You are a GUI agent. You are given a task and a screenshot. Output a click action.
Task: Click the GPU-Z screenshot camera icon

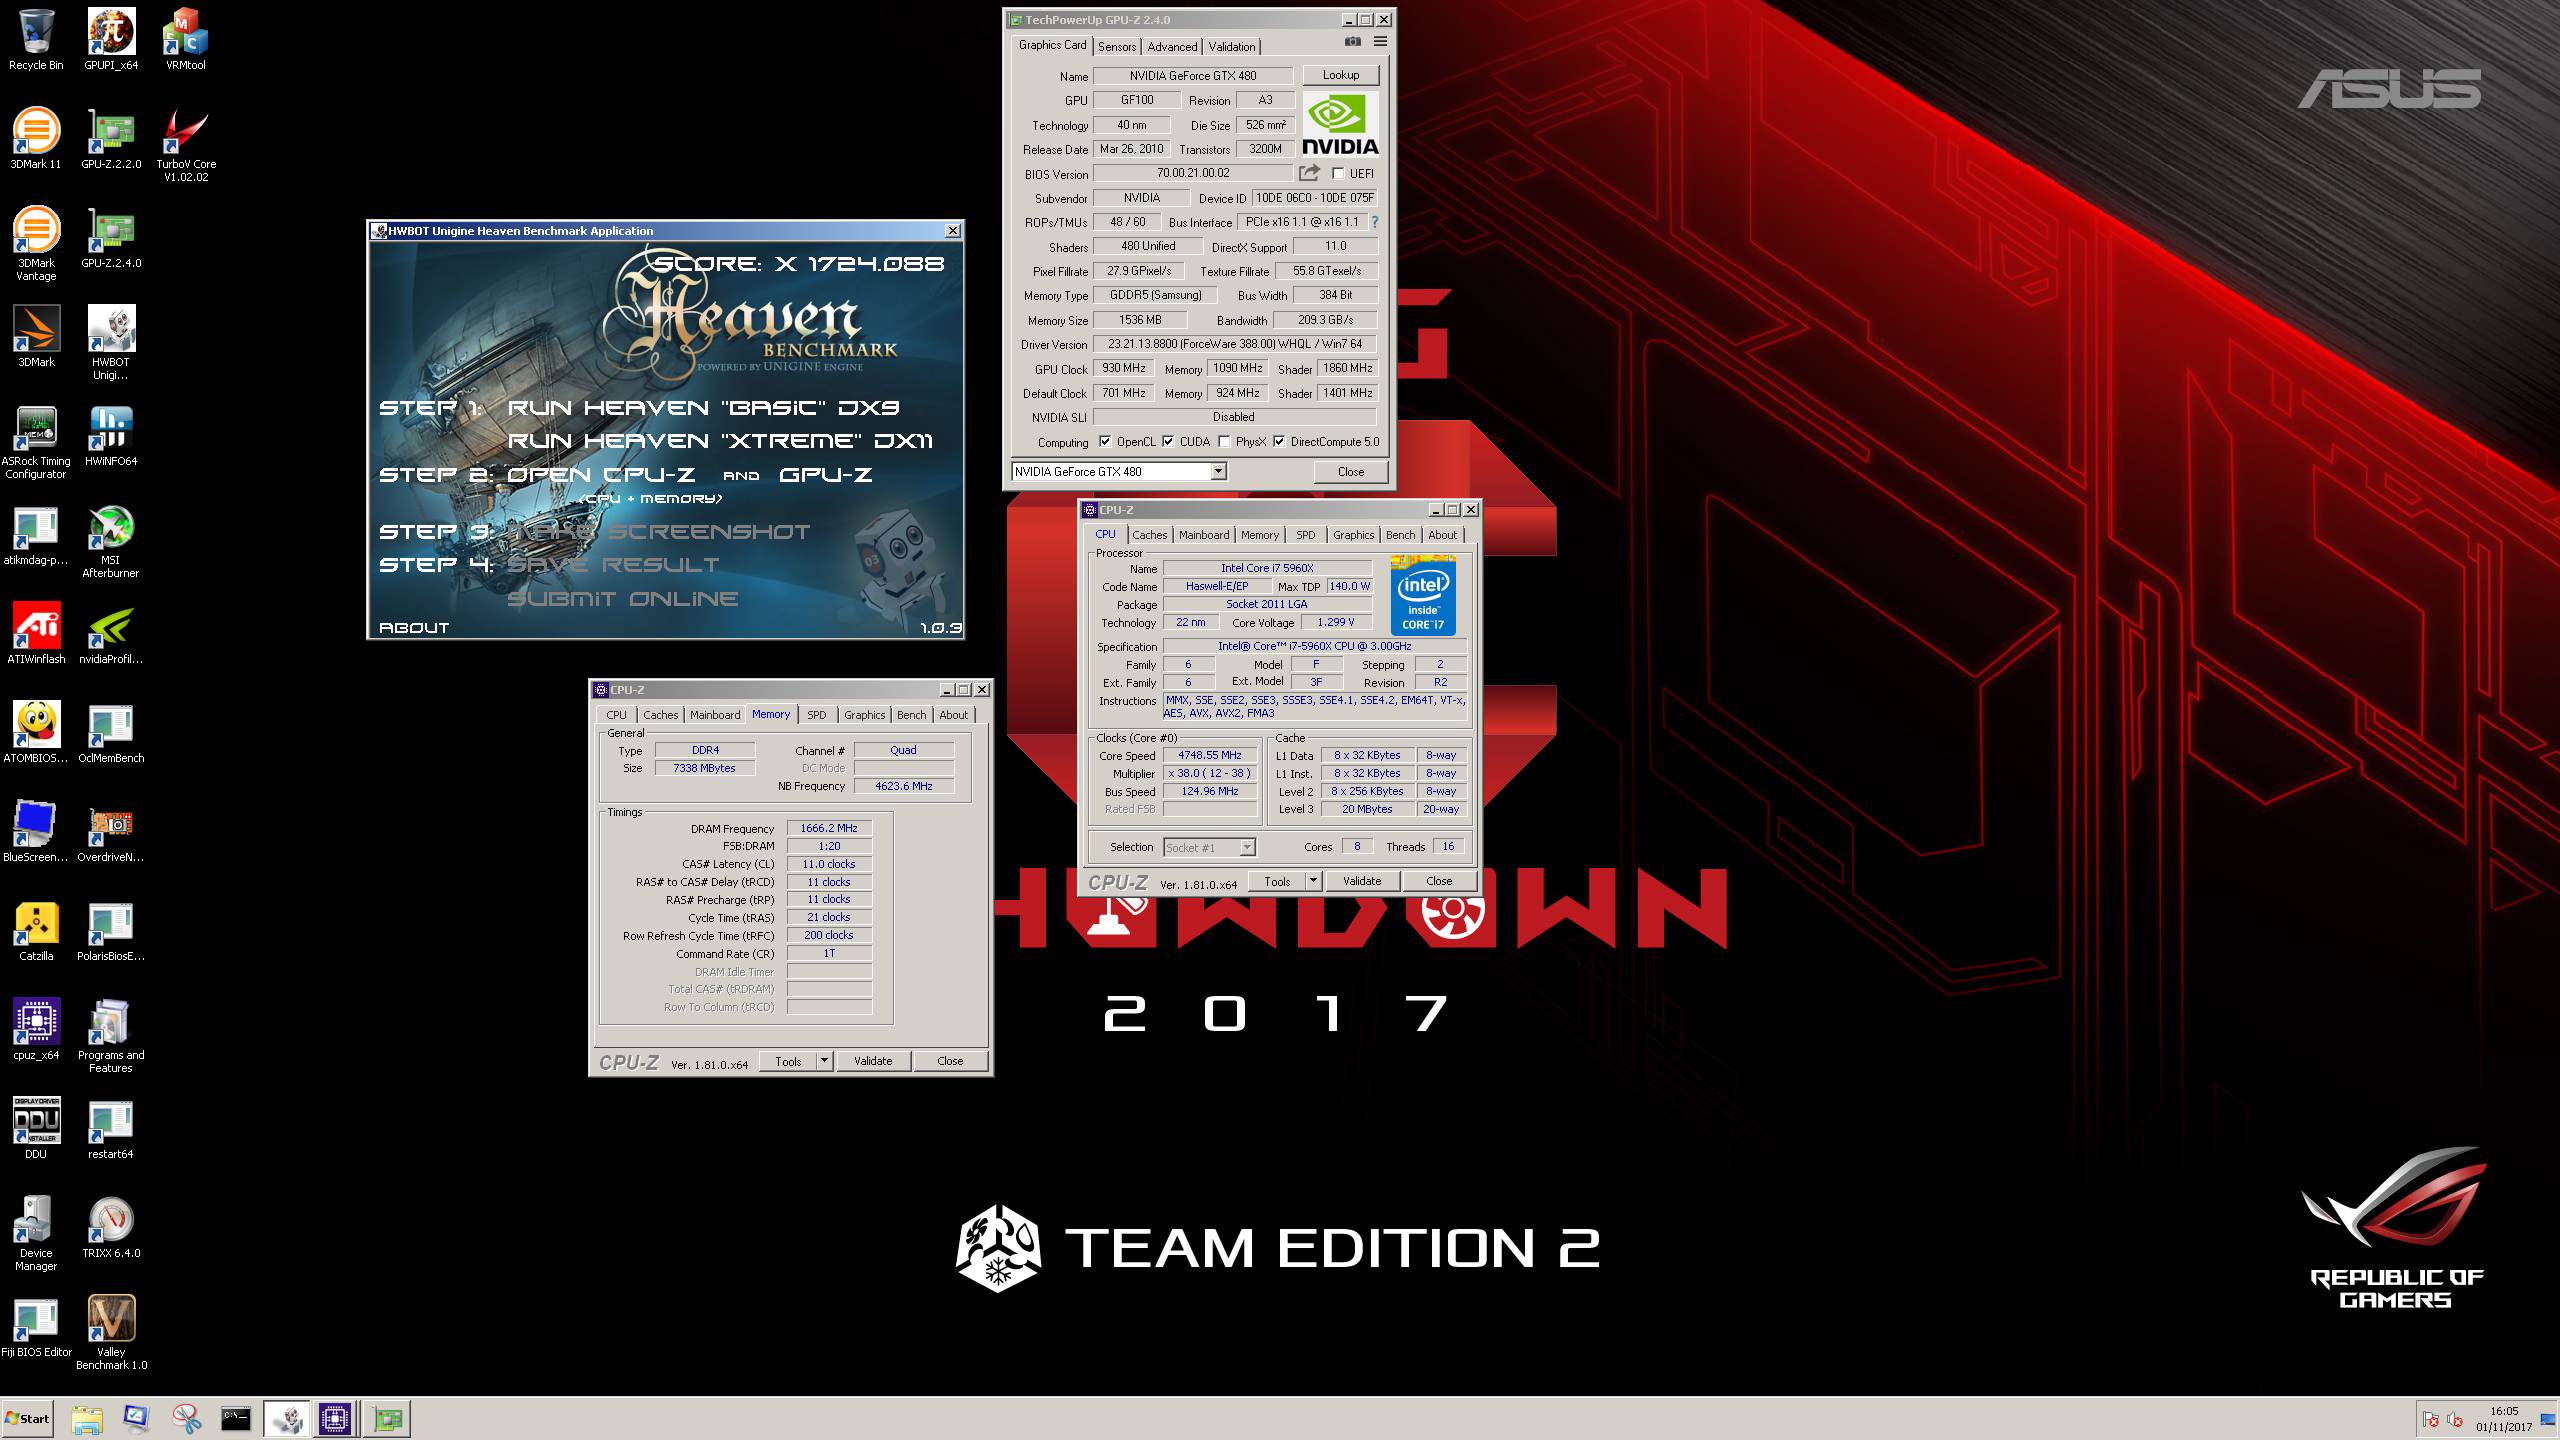coord(1352,42)
